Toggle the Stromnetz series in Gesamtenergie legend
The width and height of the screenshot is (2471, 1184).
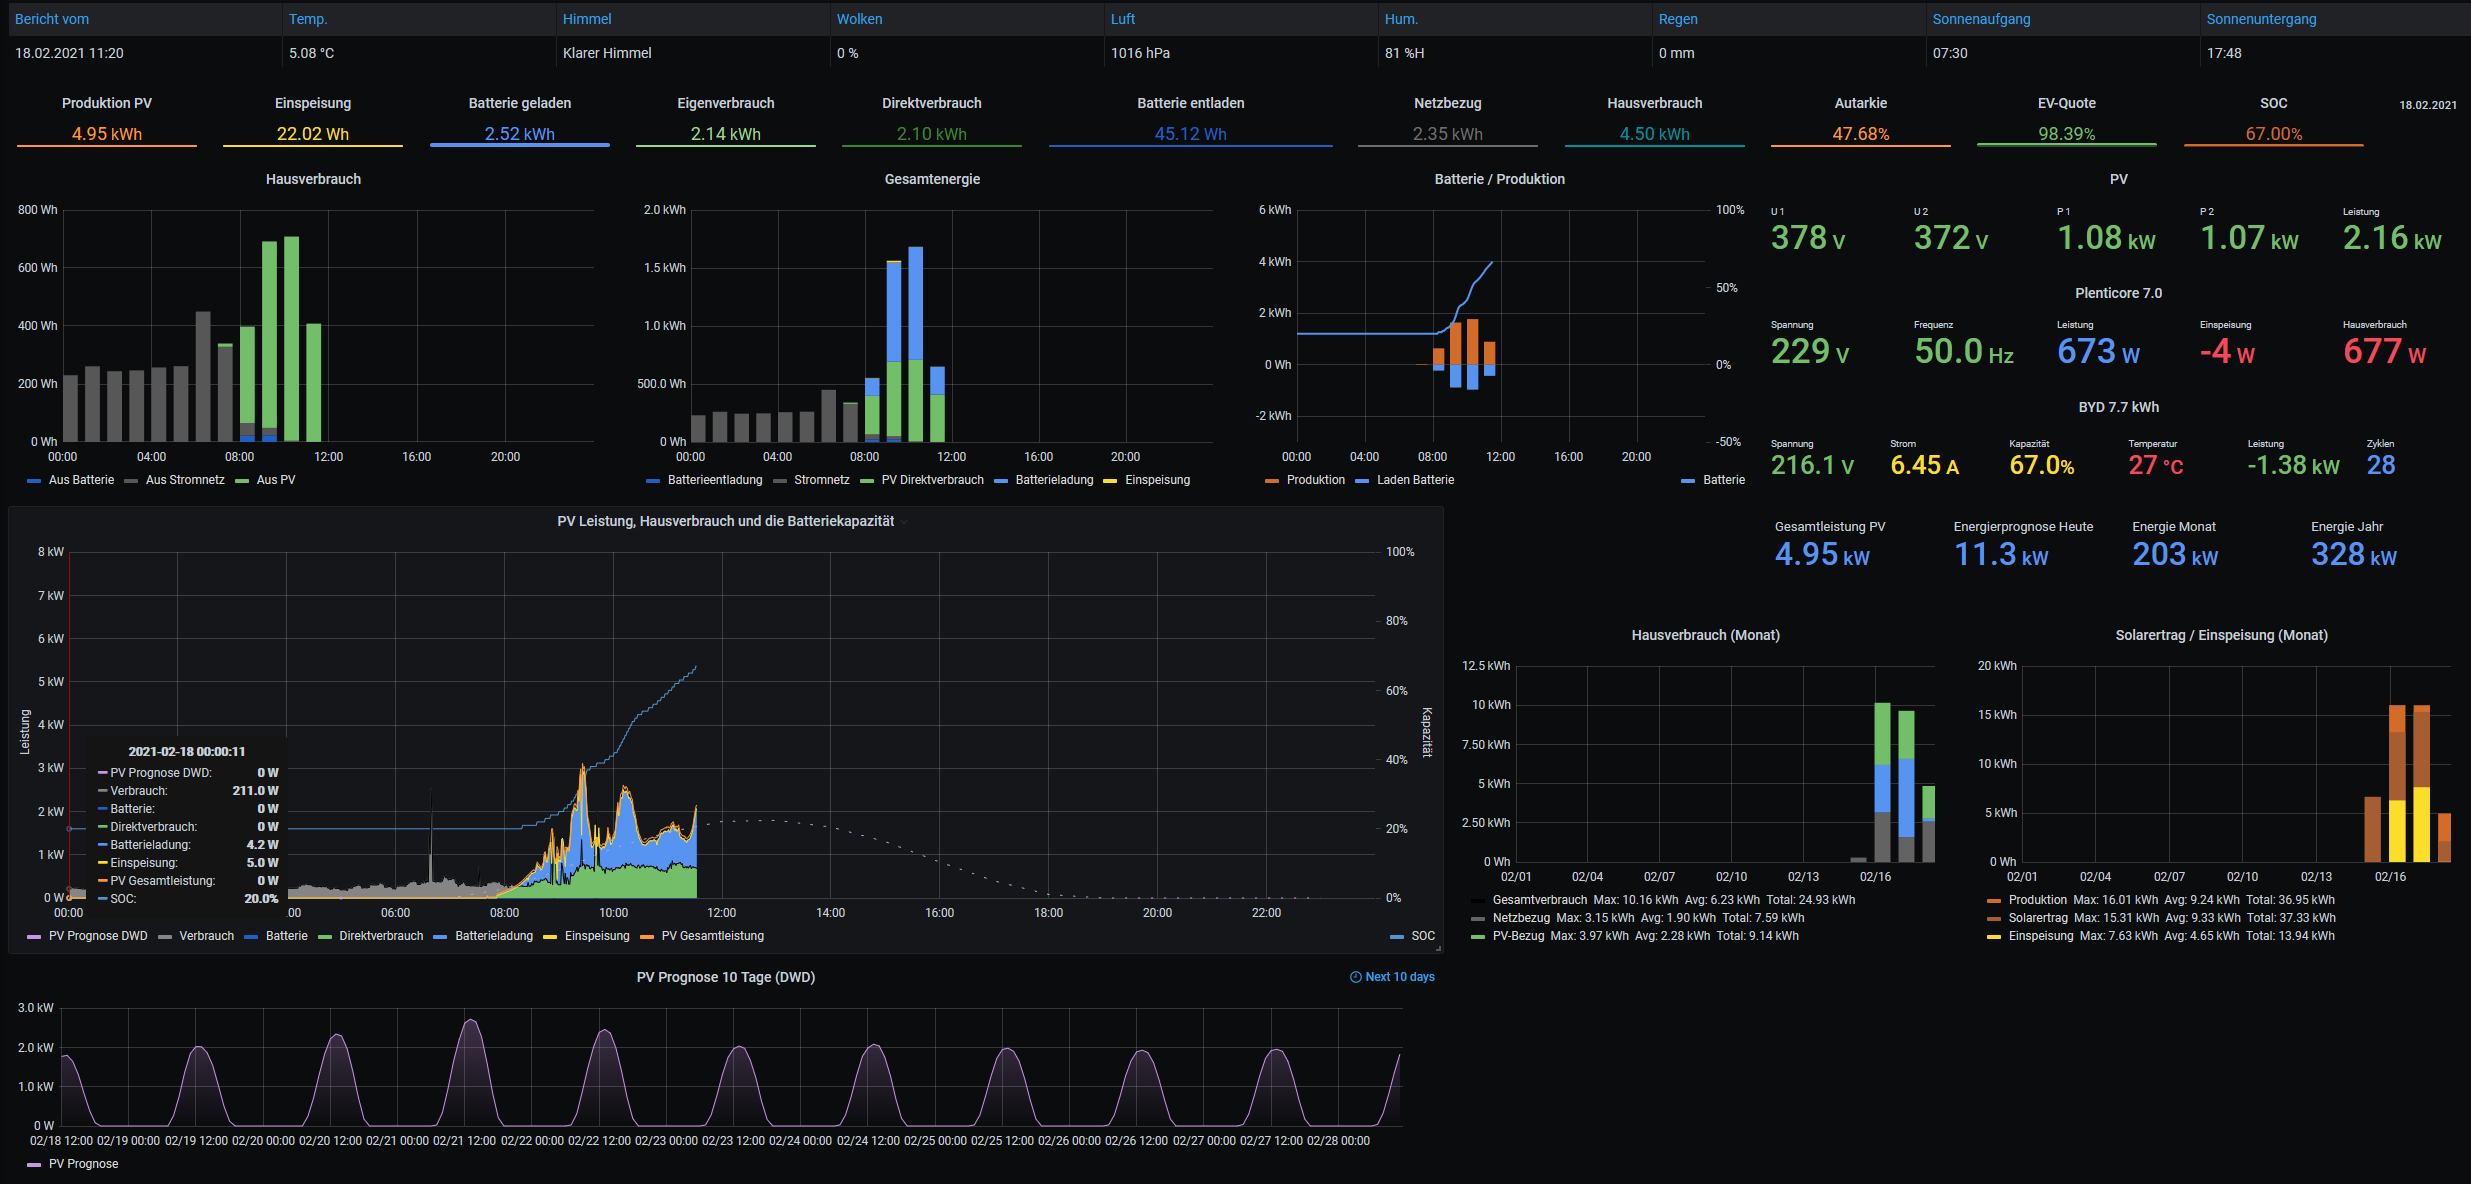(x=821, y=480)
